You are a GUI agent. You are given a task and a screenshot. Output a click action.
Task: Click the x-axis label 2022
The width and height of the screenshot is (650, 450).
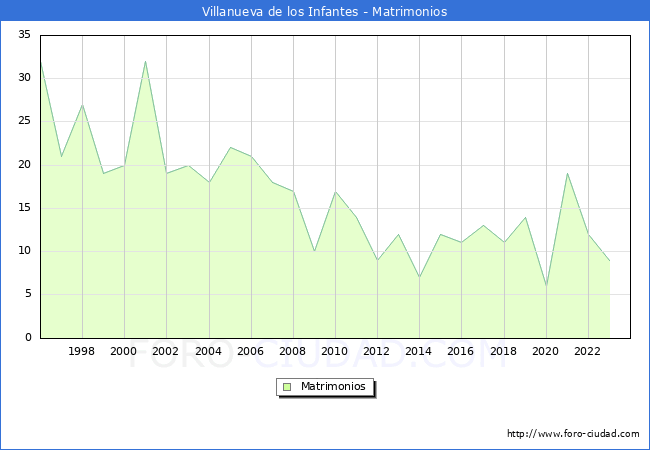coord(587,351)
